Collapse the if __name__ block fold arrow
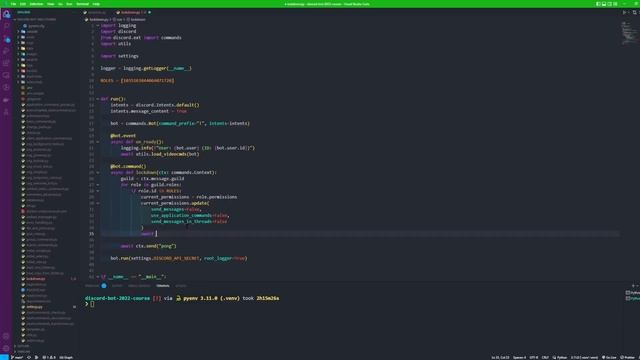 click(98, 276)
